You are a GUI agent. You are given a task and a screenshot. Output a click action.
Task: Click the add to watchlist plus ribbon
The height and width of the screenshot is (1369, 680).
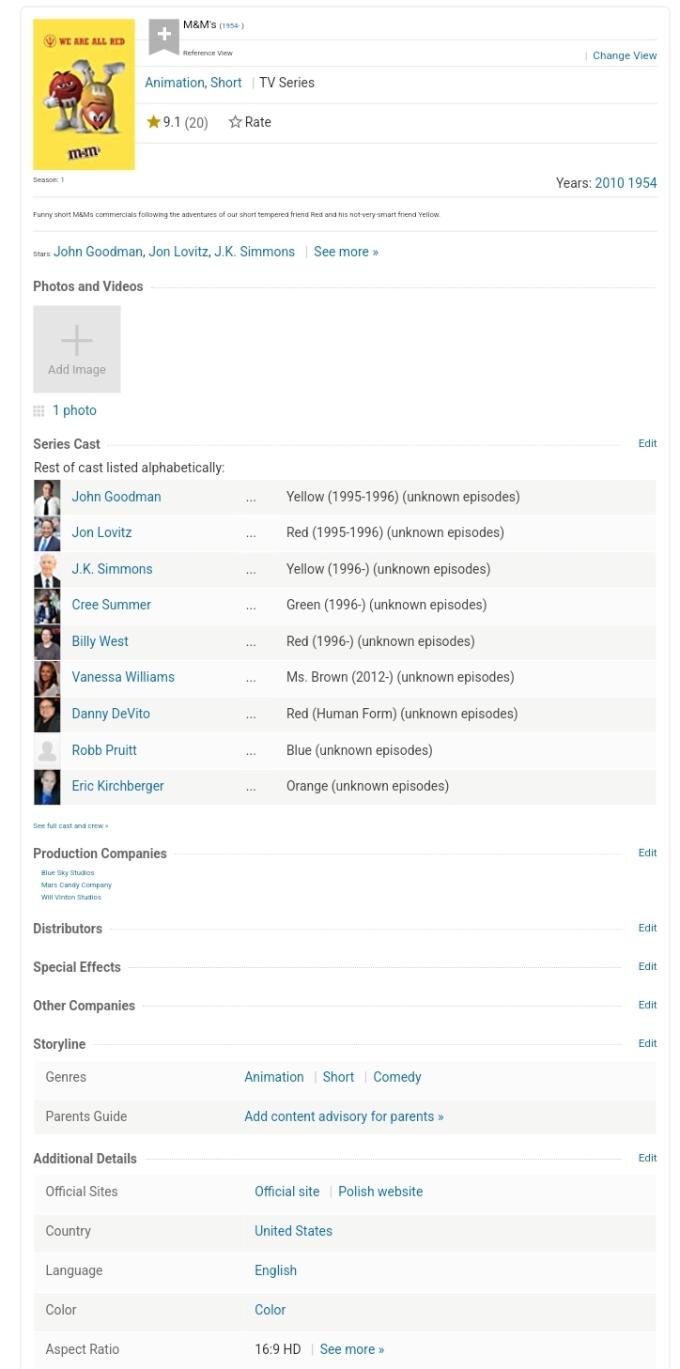pyautogui.click(x=164, y=36)
